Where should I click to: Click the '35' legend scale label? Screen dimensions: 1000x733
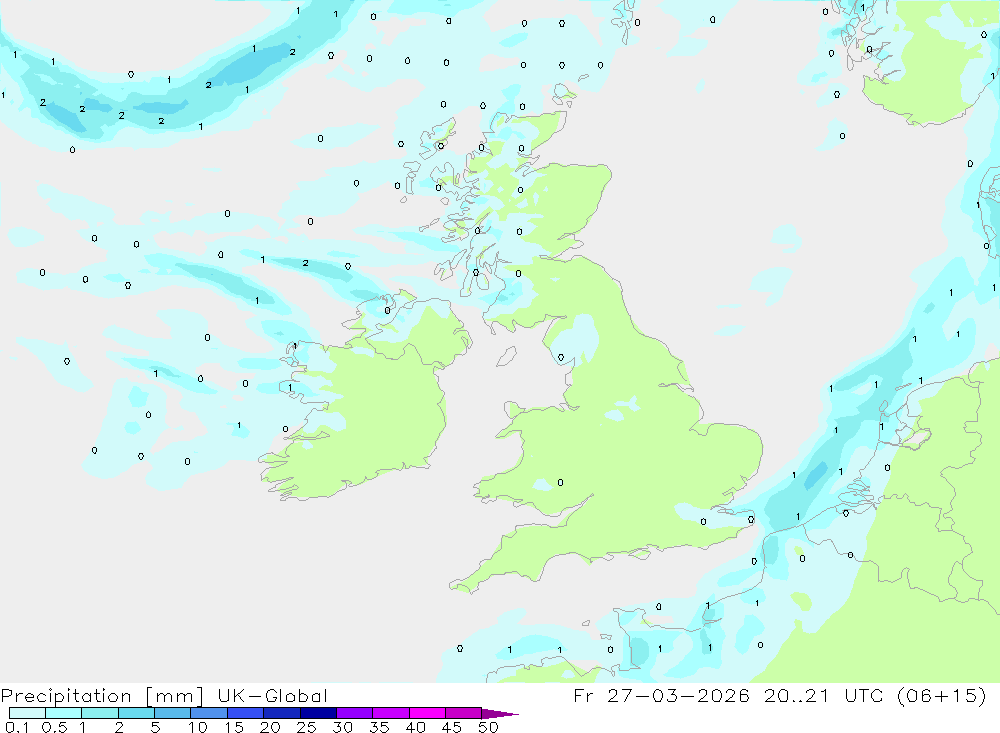pyautogui.click(x=379, y=727)
